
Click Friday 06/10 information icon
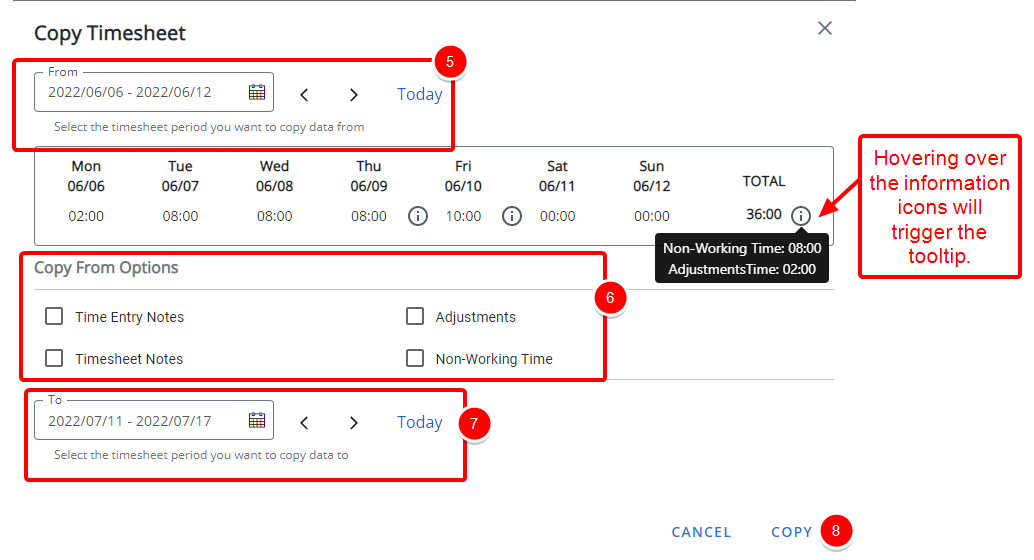(512, 216)
